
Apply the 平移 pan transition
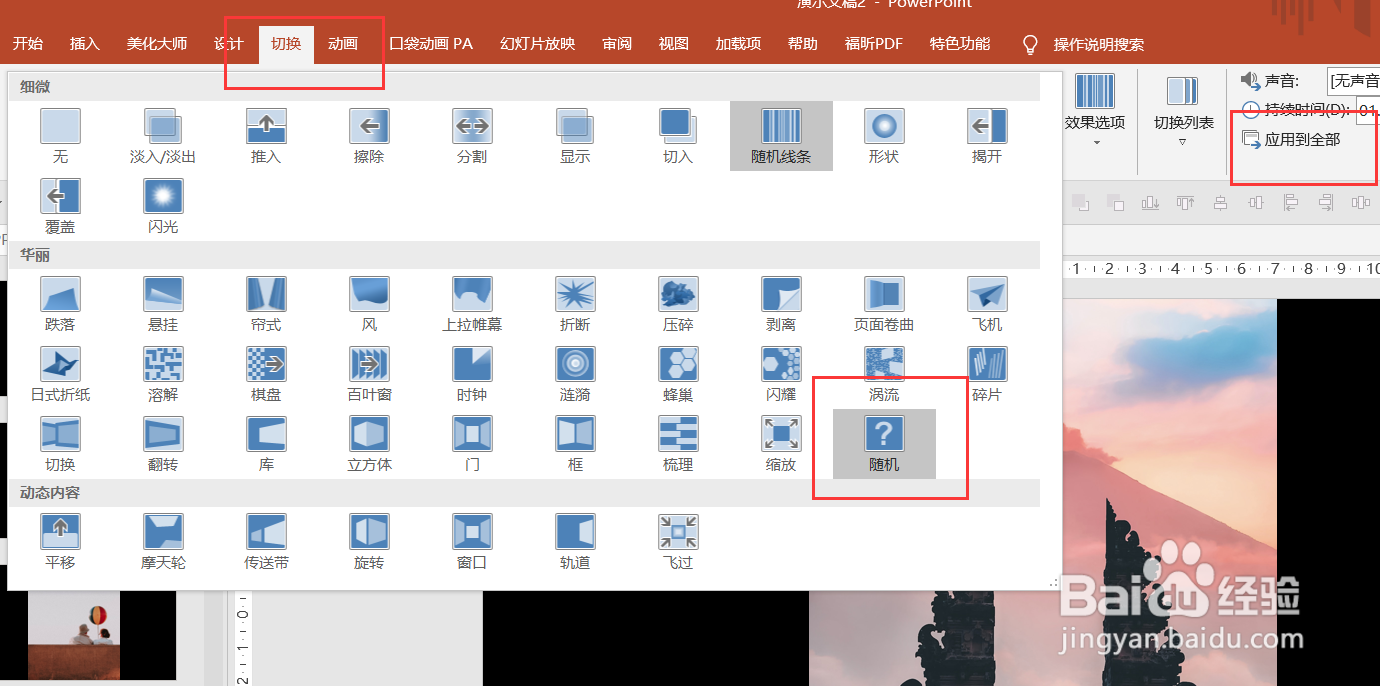60,542
